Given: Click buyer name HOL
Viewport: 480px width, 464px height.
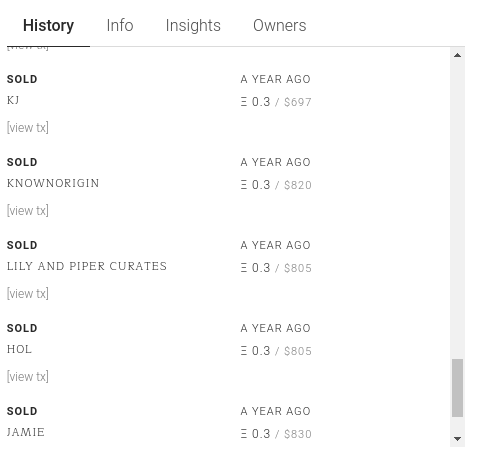Looking at the screenshot, I should [19, 349].
